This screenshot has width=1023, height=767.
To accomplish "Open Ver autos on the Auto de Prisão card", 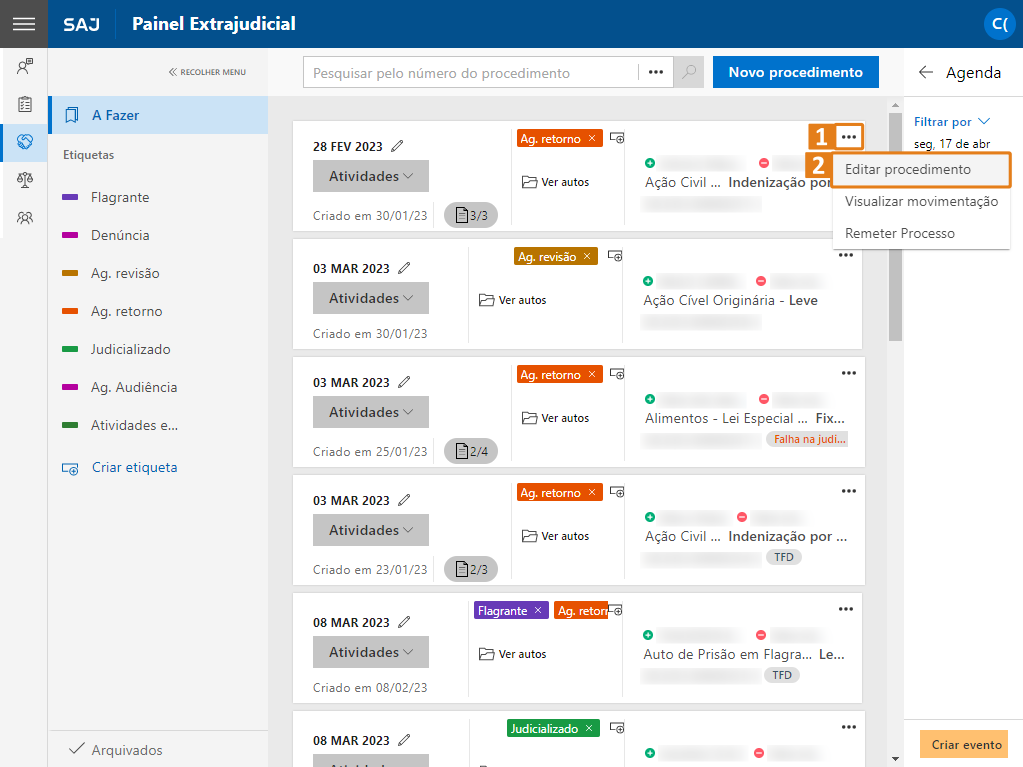I will click(513, 654).
